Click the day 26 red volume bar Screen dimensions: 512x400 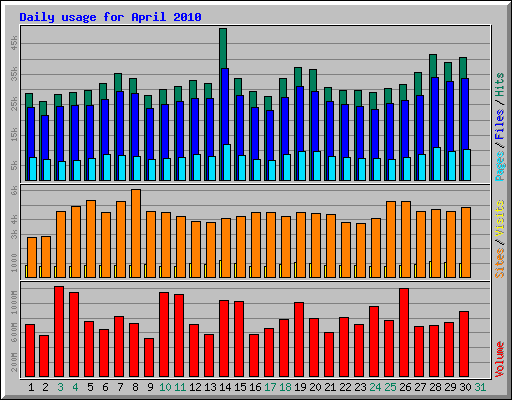click(404, 333)
